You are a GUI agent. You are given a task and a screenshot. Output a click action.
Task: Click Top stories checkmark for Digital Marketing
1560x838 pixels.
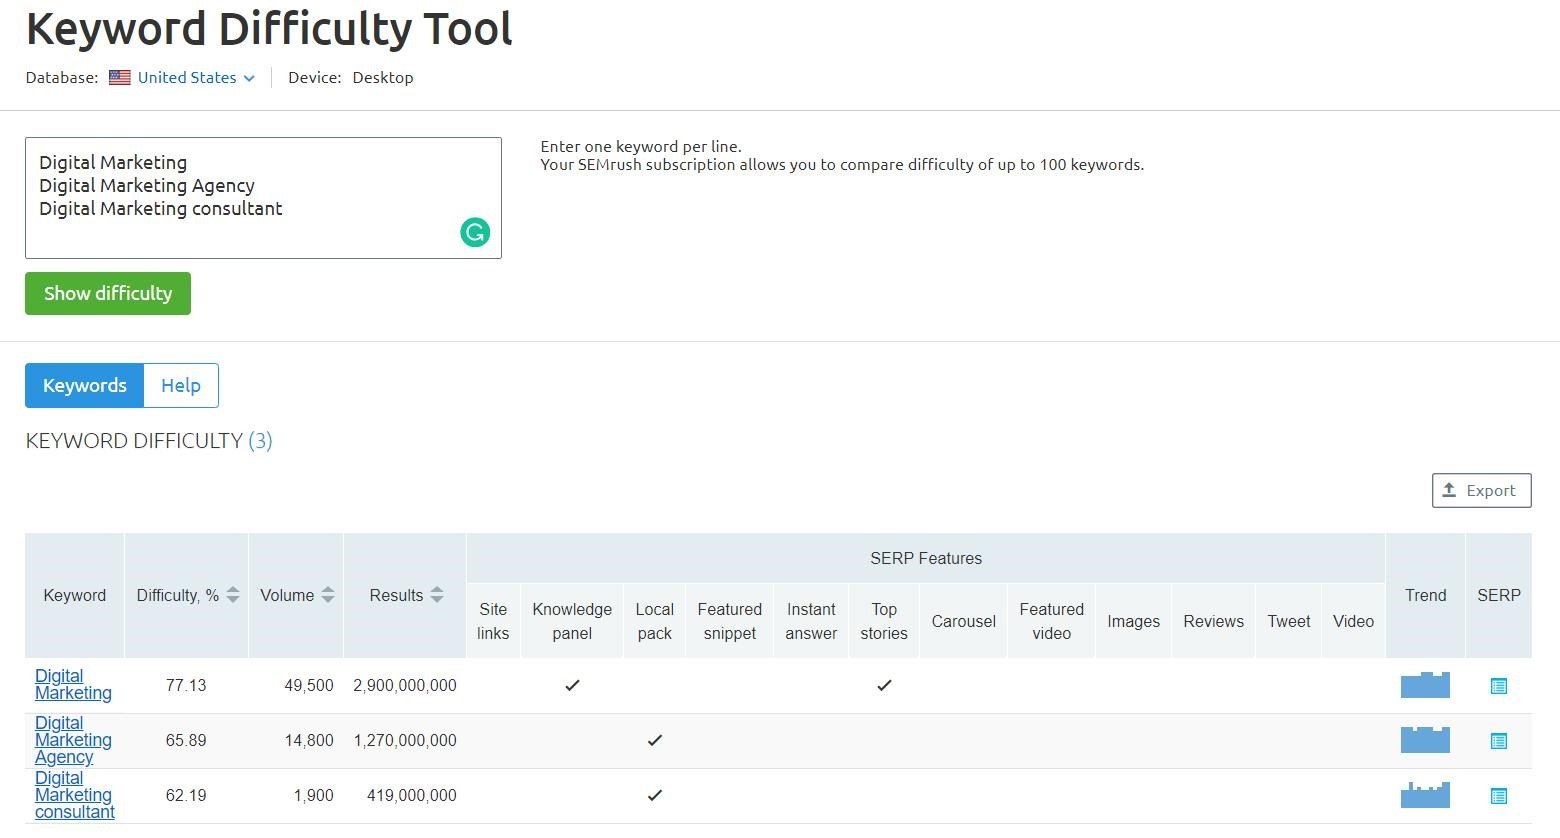point(884,685)
